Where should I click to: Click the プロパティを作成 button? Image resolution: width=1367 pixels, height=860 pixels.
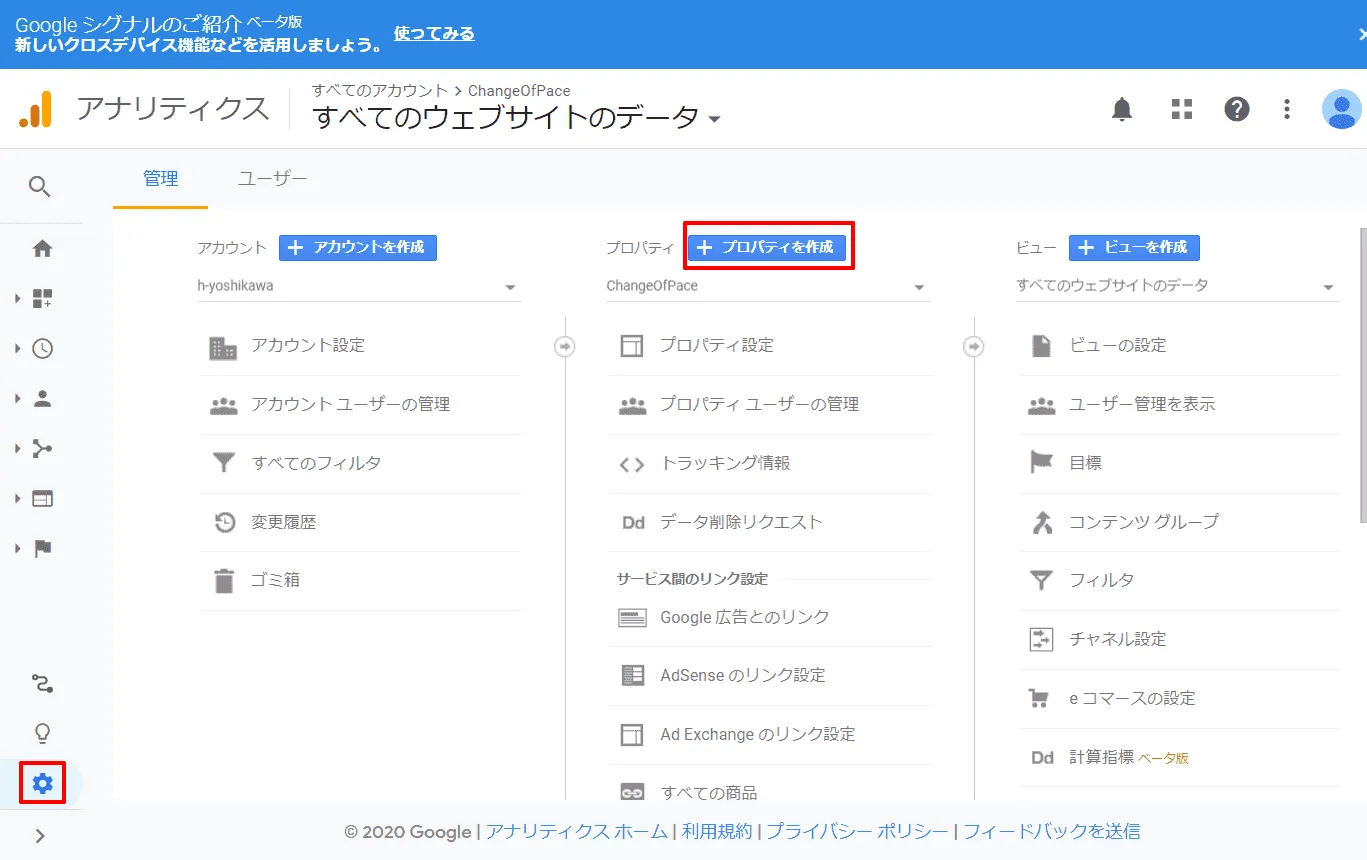click(x=768, y=246)
